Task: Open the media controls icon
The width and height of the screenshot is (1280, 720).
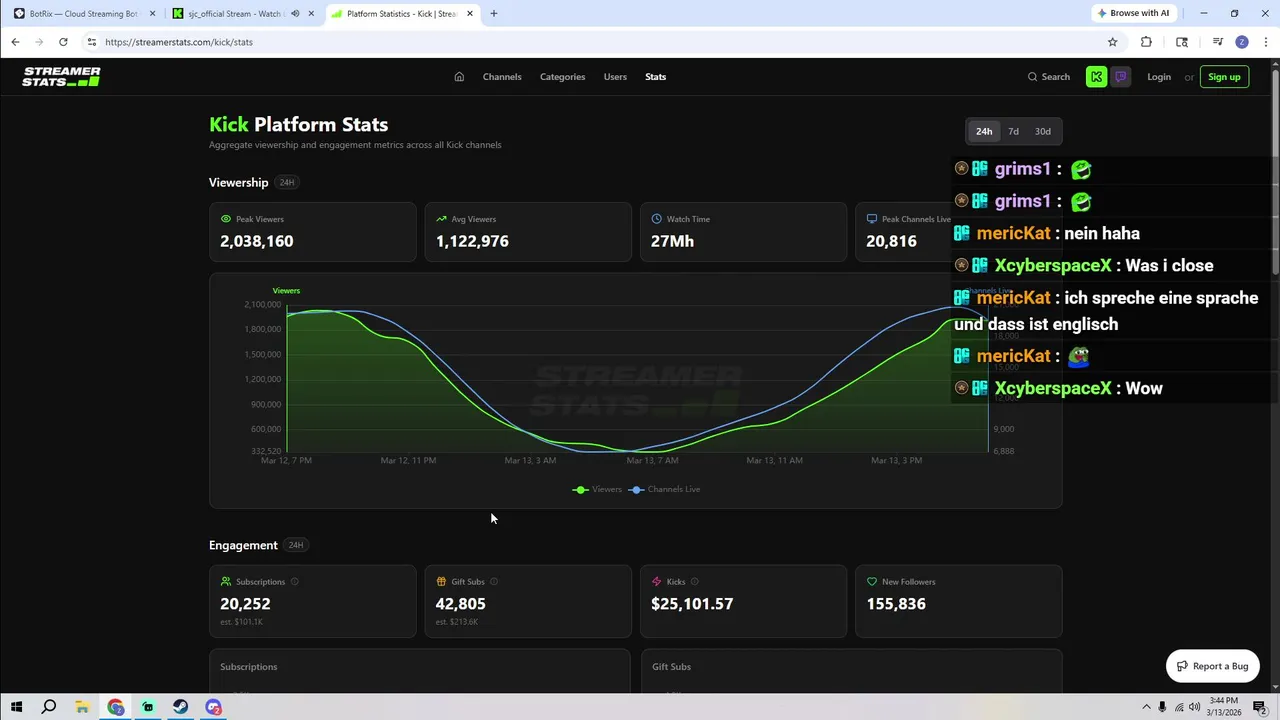Action: 1218,42
